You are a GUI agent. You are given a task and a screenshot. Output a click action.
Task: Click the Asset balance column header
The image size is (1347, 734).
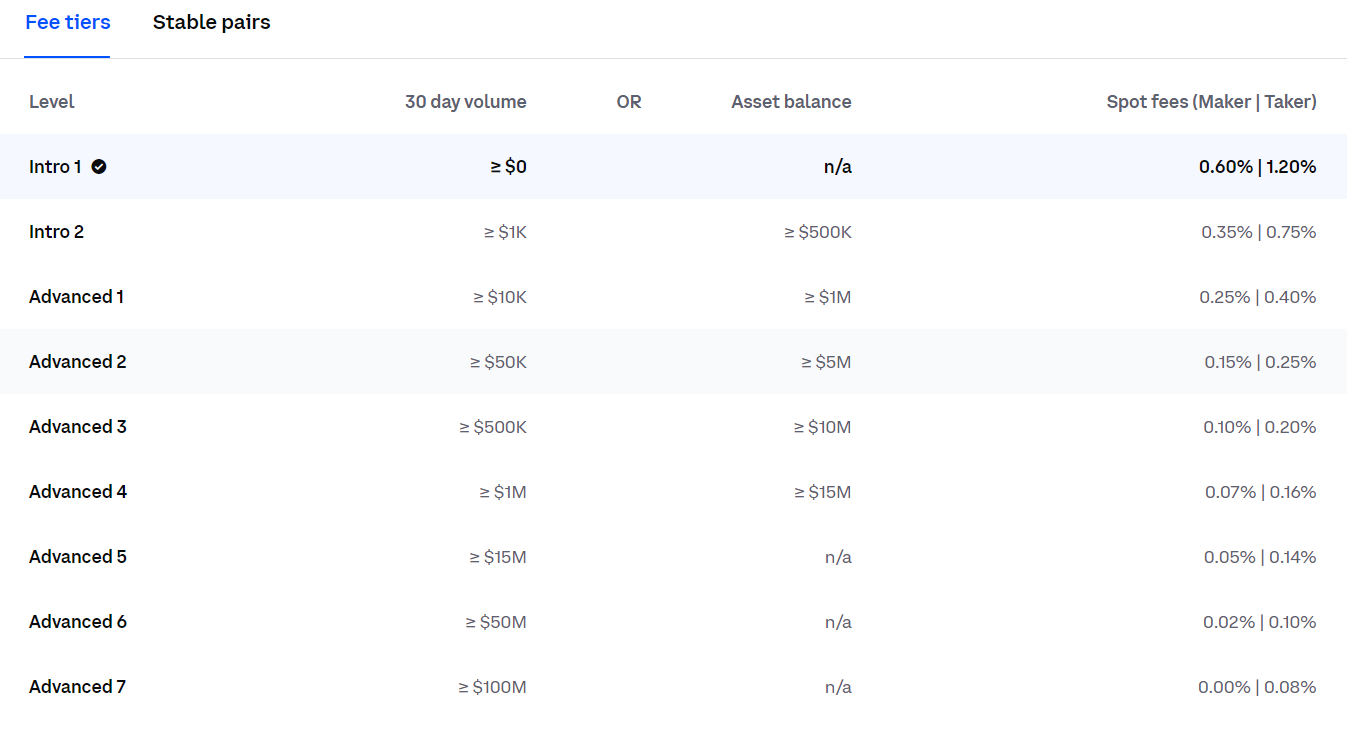tap(791, 101)
